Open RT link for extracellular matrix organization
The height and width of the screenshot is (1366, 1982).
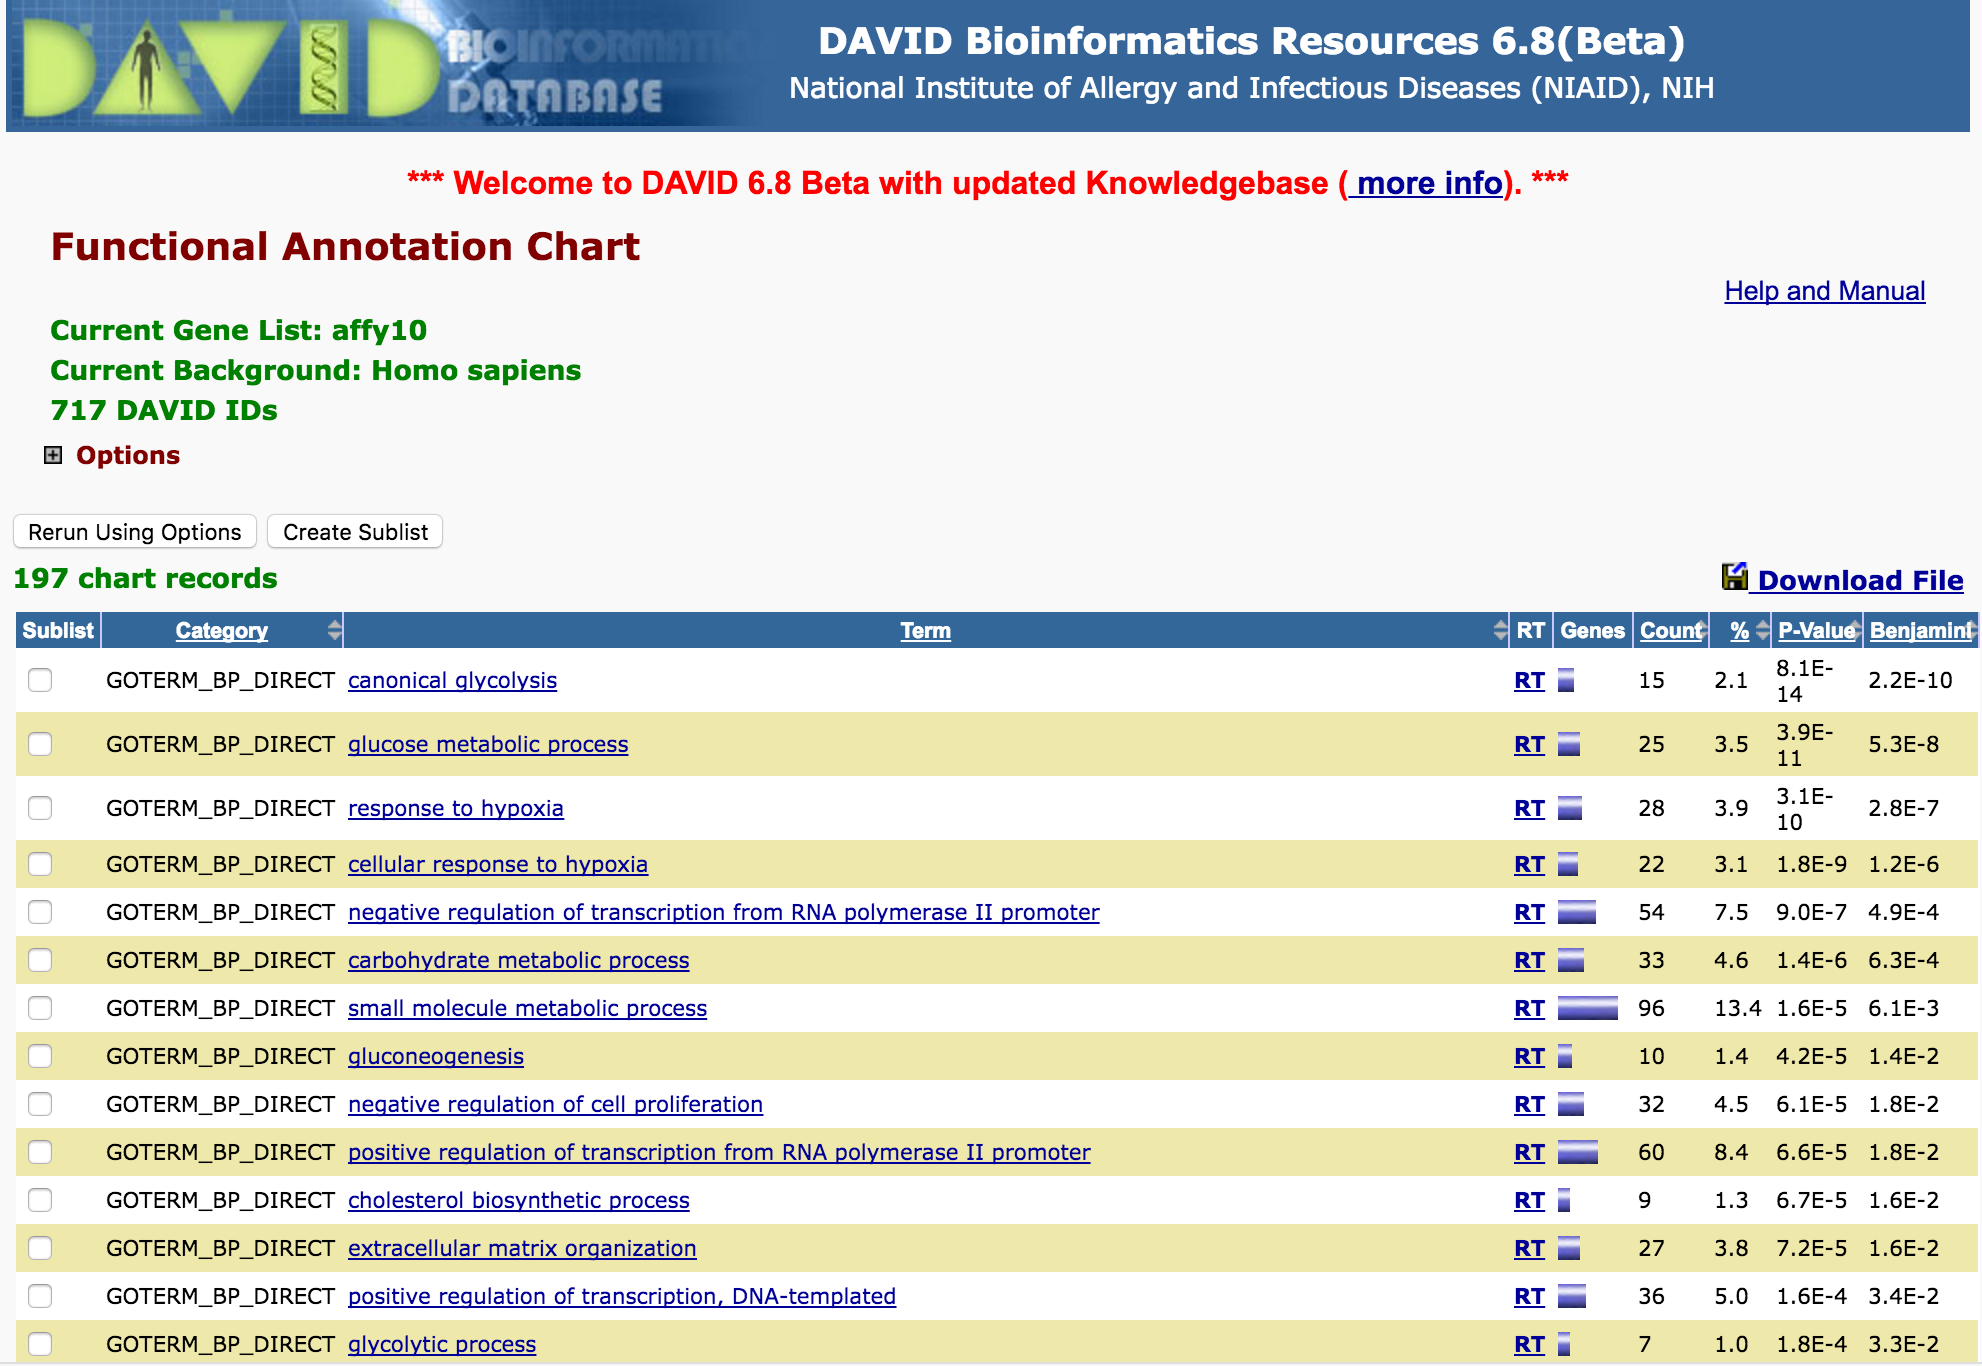1529,1248
